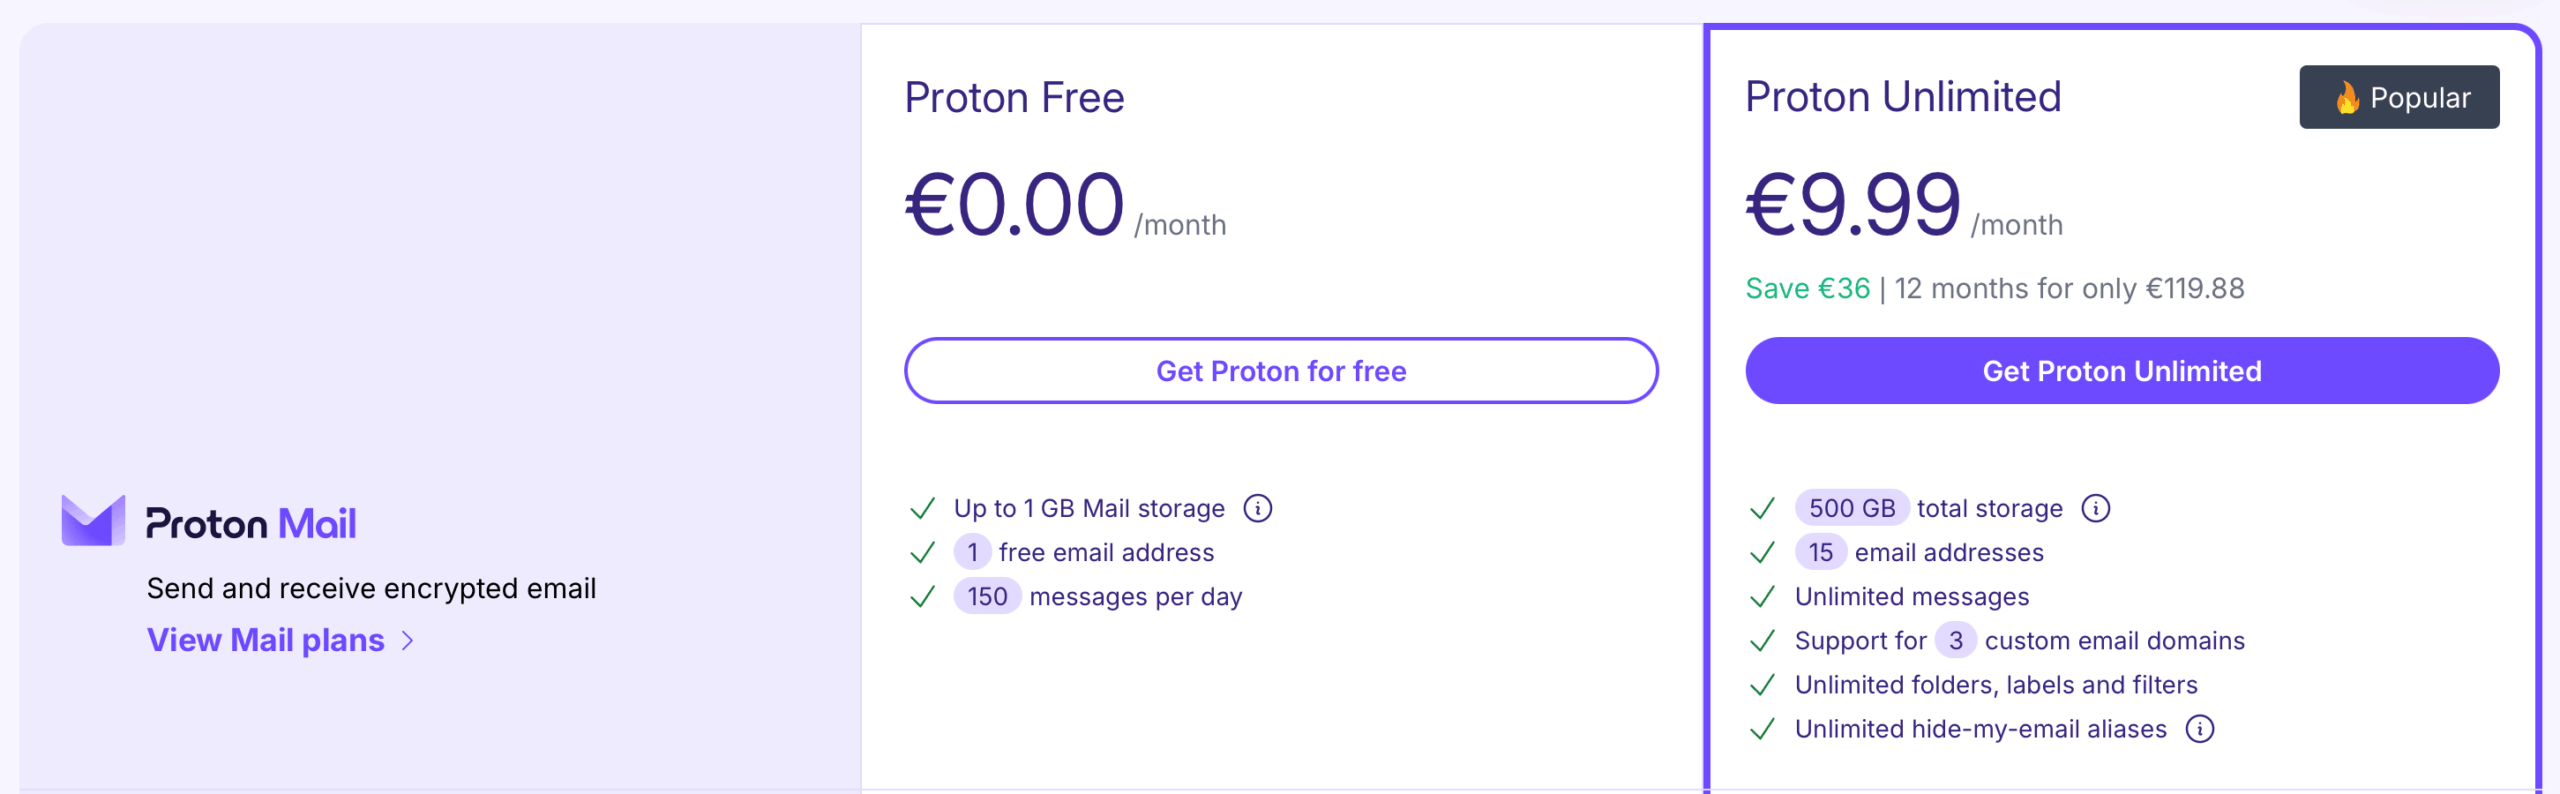
Task: Click Get Proton for free
Action: tap(1281, 370)
